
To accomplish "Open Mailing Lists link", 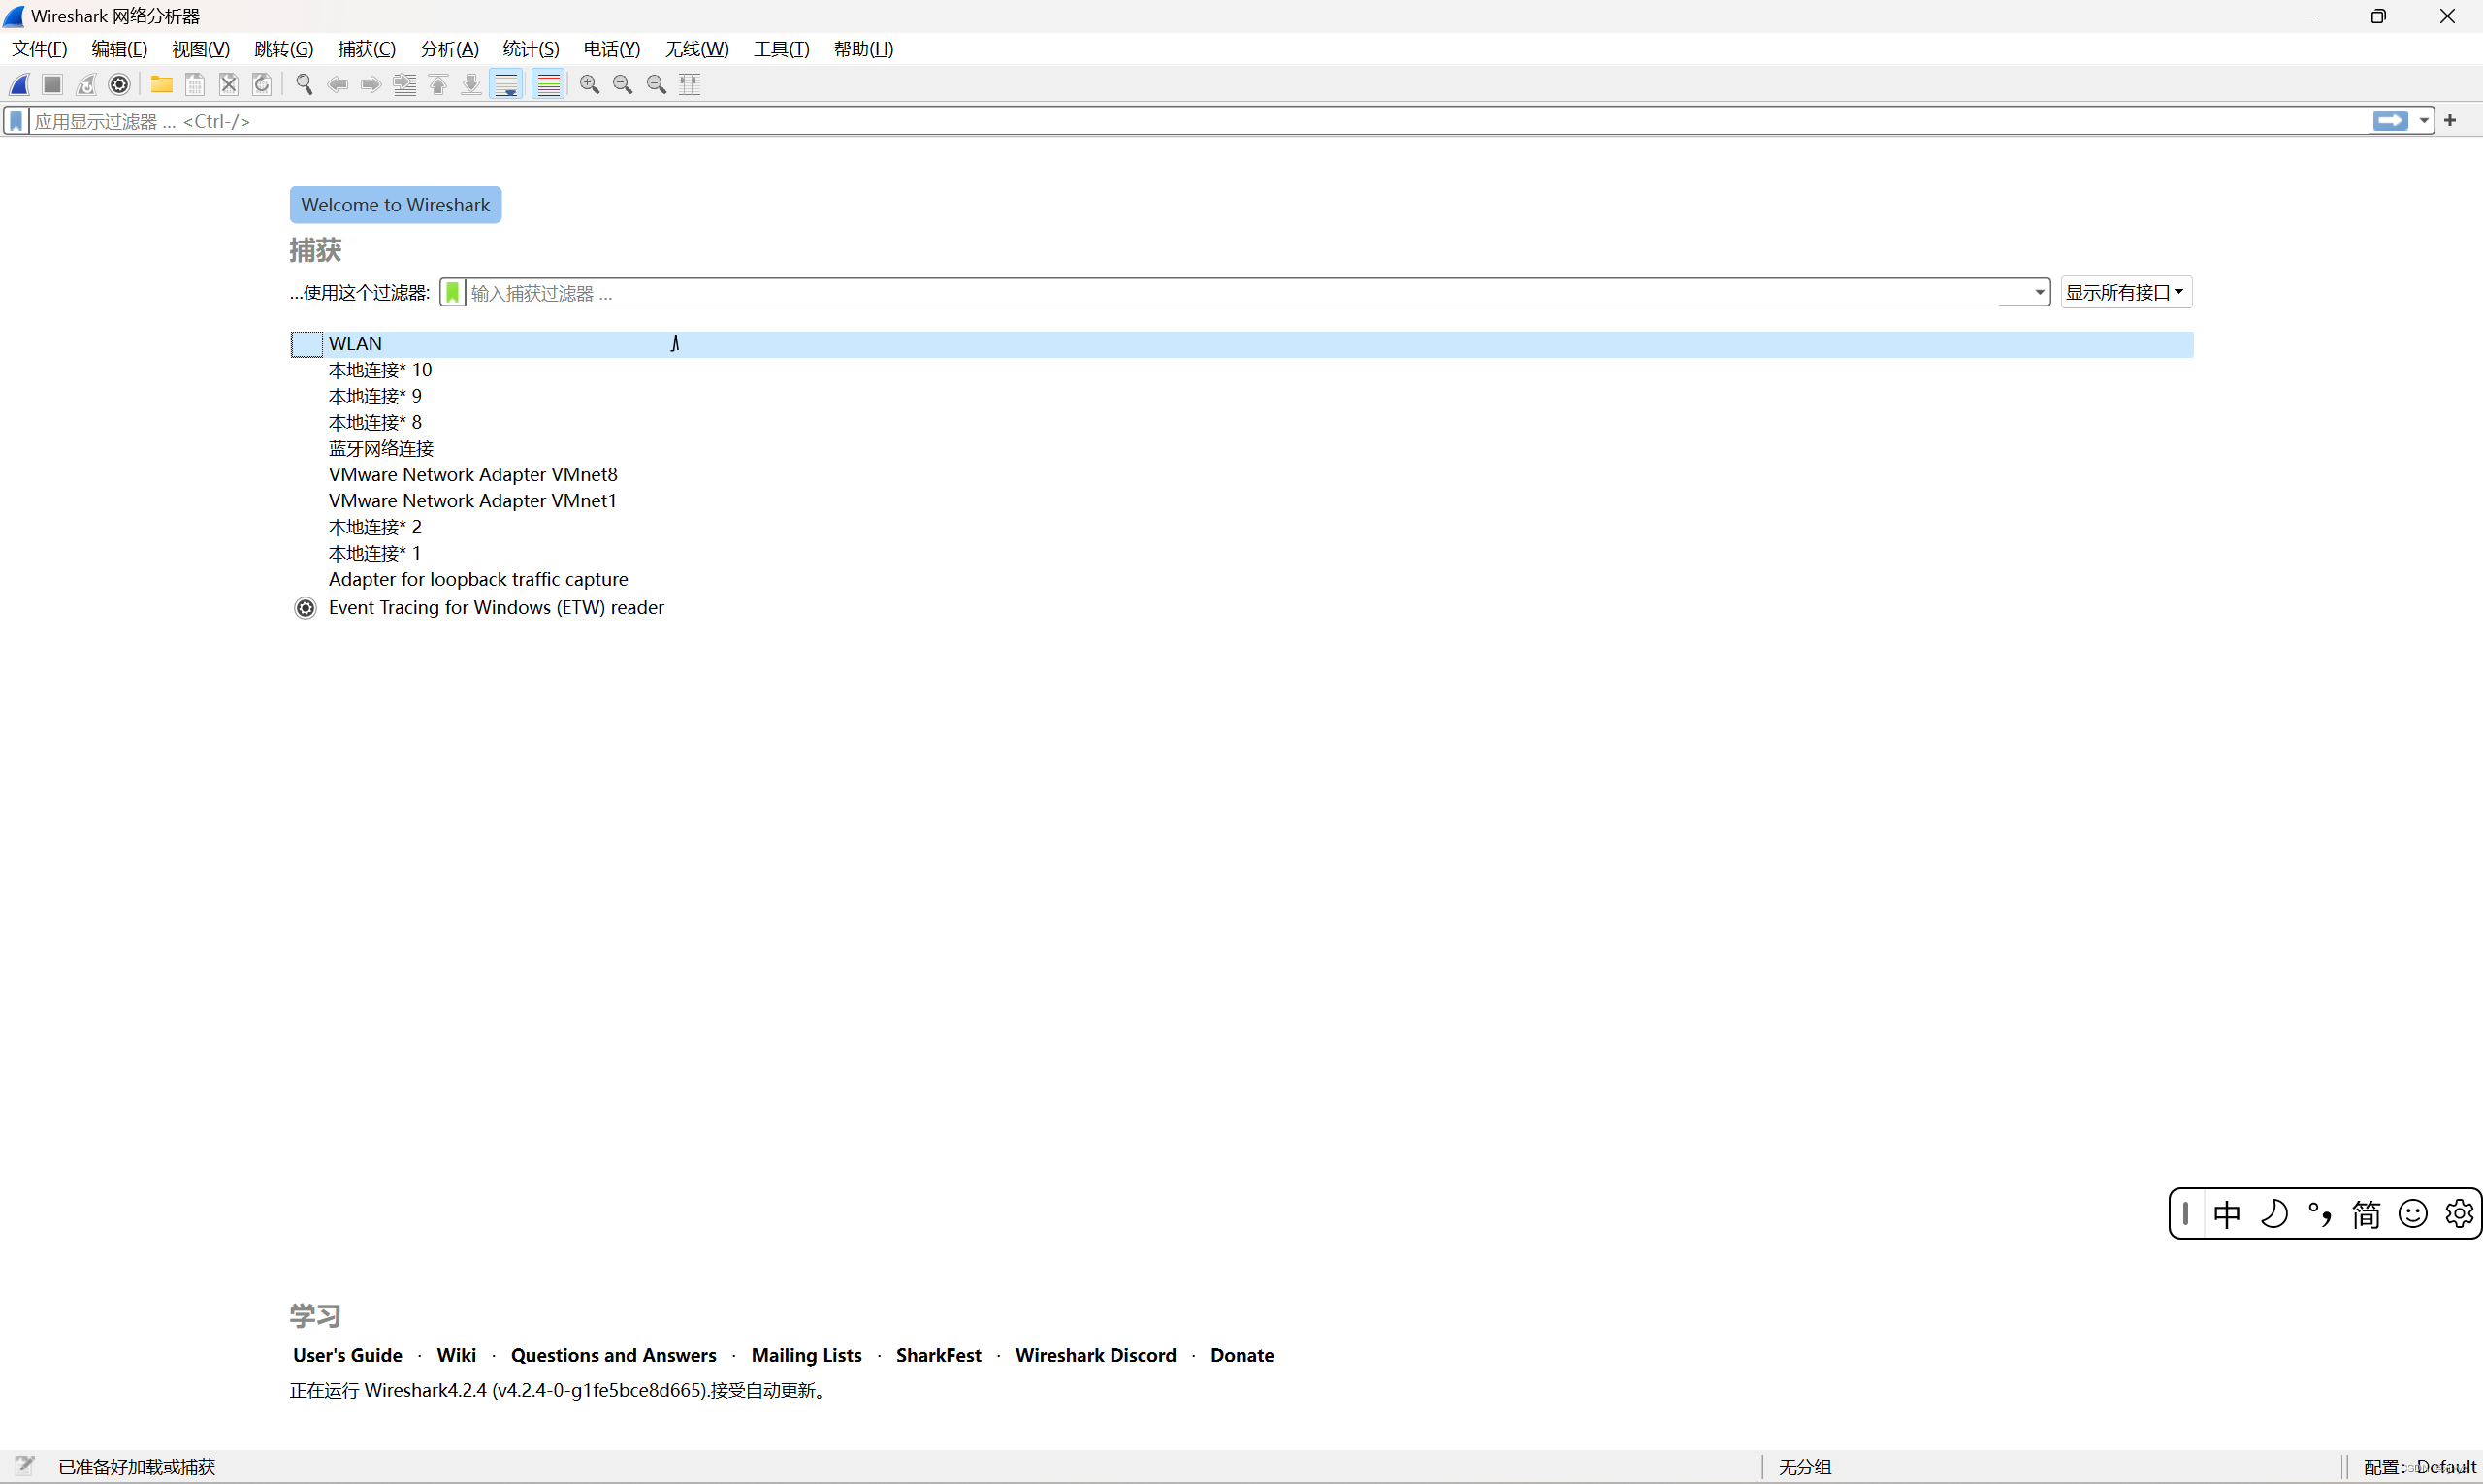I will tap(806, 1355).
